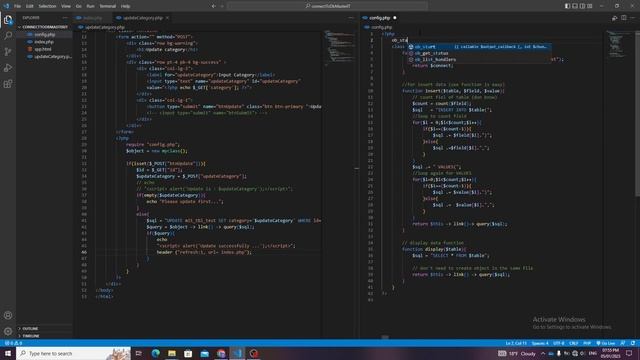Open customize layout icon

point(590,6)
